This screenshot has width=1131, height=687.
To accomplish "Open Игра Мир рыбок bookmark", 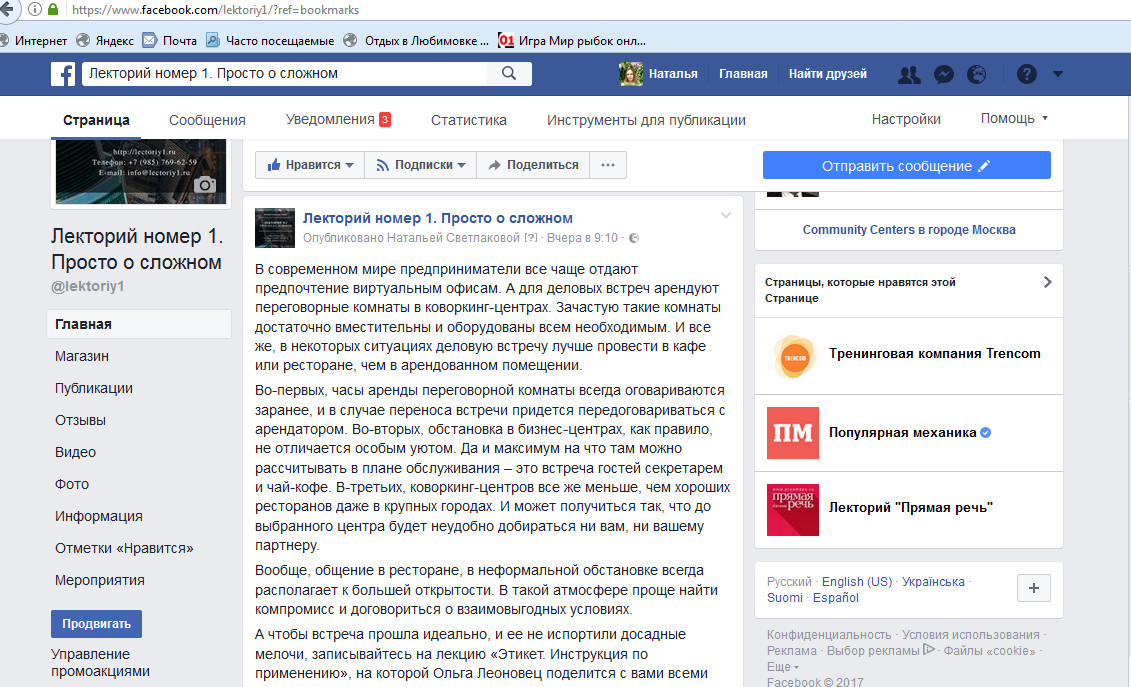I will [x=572, y=40].
